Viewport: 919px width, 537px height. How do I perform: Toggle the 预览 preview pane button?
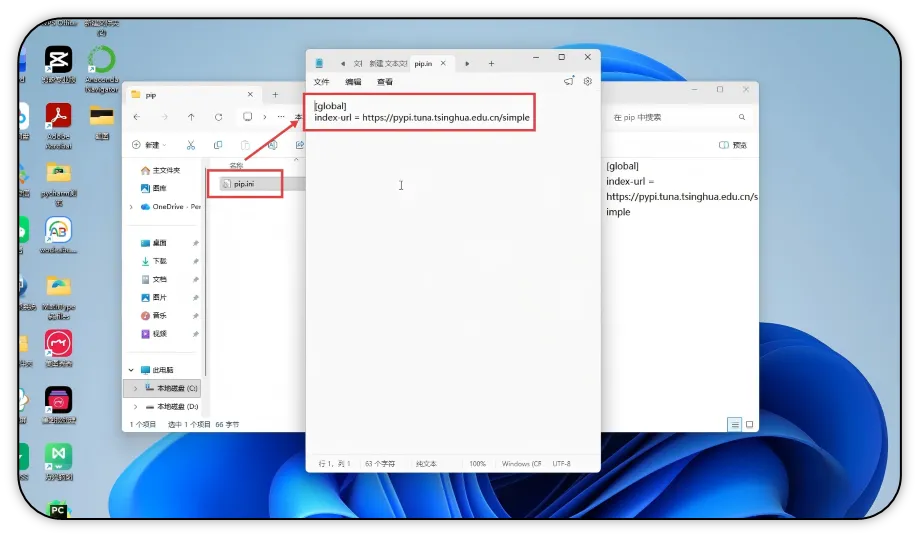tap(733, 145)
